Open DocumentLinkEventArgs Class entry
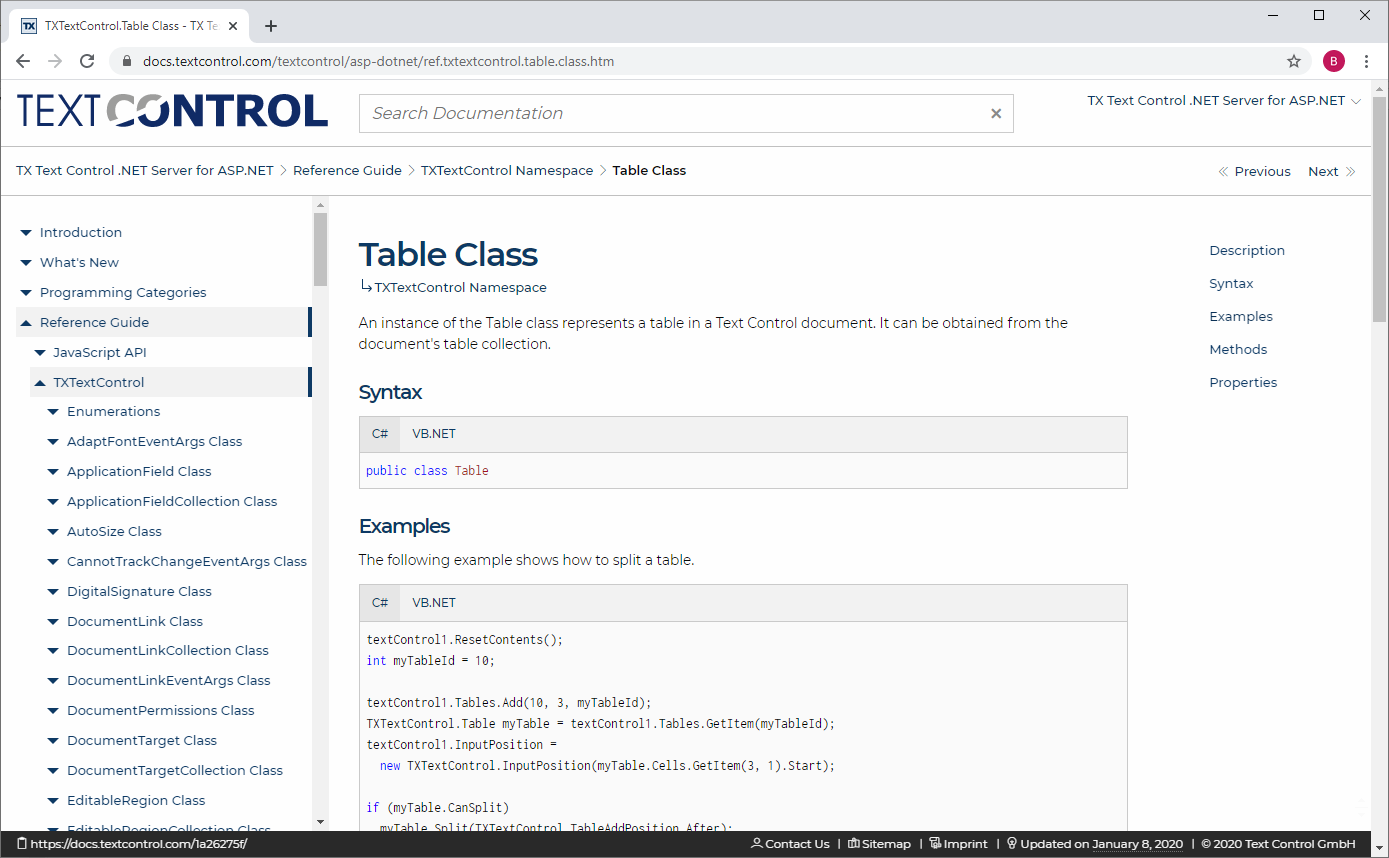Screen dimensions: 1389x858 tap(169, 681)
